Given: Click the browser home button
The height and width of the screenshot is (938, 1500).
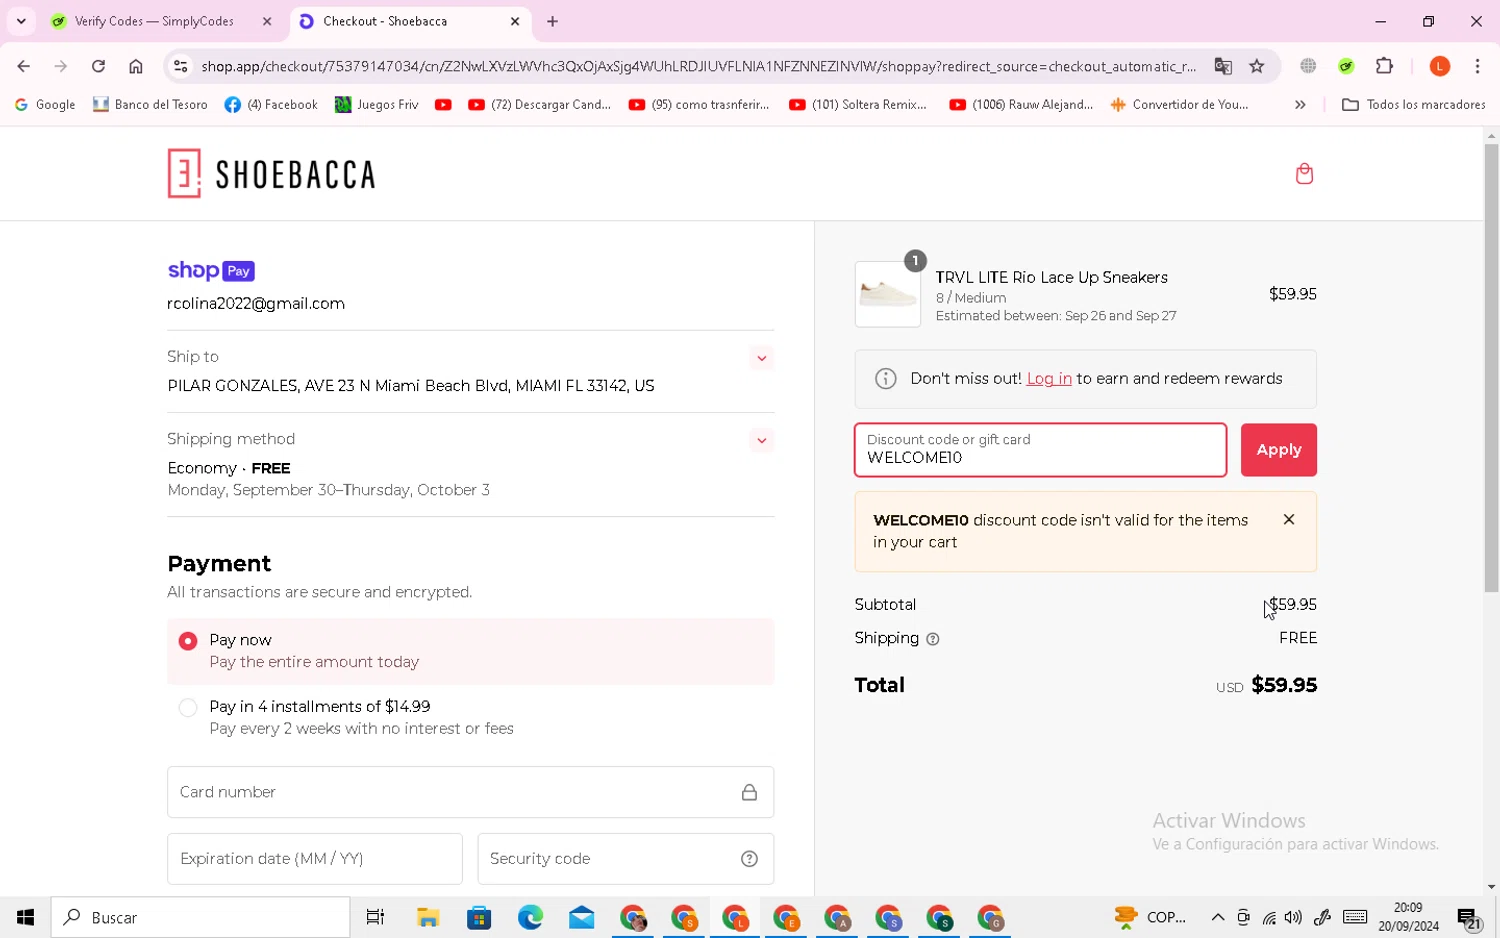Looking at the screenshot, I should point(136,66).
